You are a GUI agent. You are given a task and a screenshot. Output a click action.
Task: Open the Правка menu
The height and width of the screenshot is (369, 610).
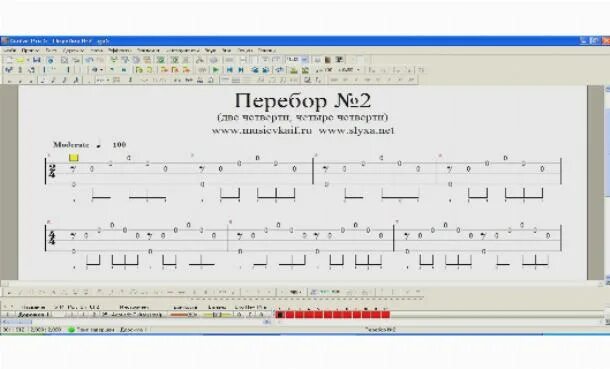pyautogui.click(x=30, y=50)
